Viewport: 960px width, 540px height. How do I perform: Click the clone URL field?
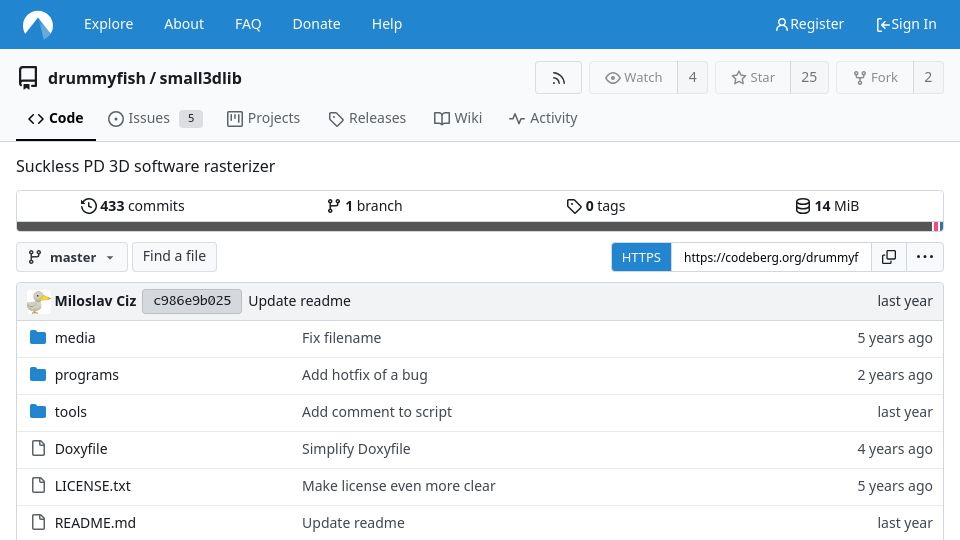click(x=771, y=257)
